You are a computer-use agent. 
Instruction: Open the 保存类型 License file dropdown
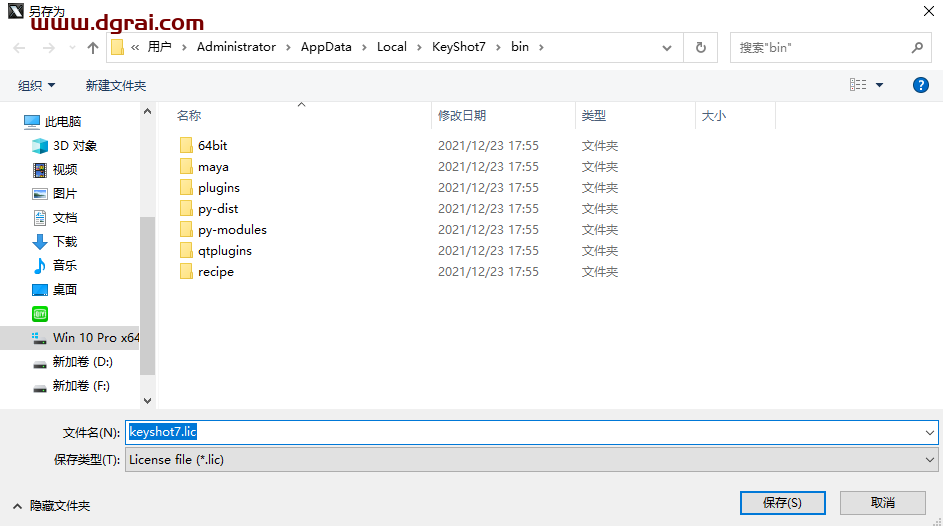point(532,460)
